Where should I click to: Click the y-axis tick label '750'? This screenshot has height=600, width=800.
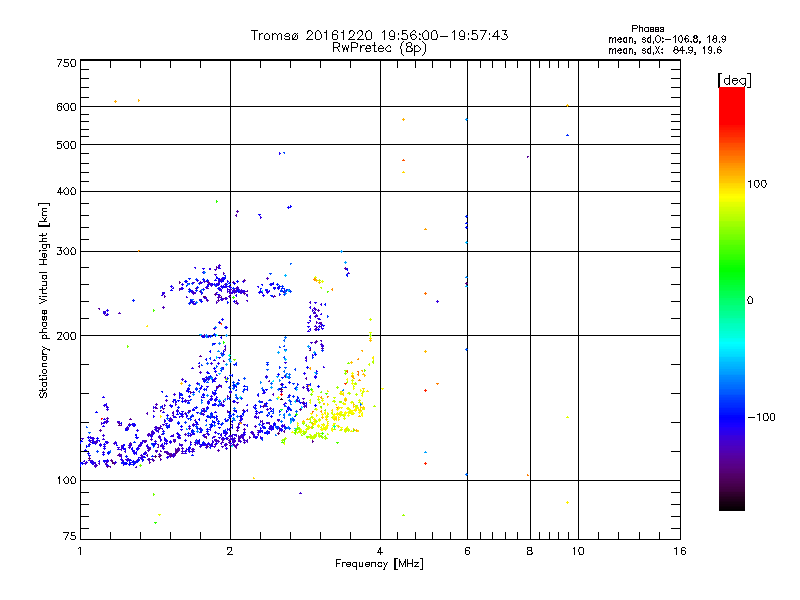pyautogui.click(x=66, y=63)
